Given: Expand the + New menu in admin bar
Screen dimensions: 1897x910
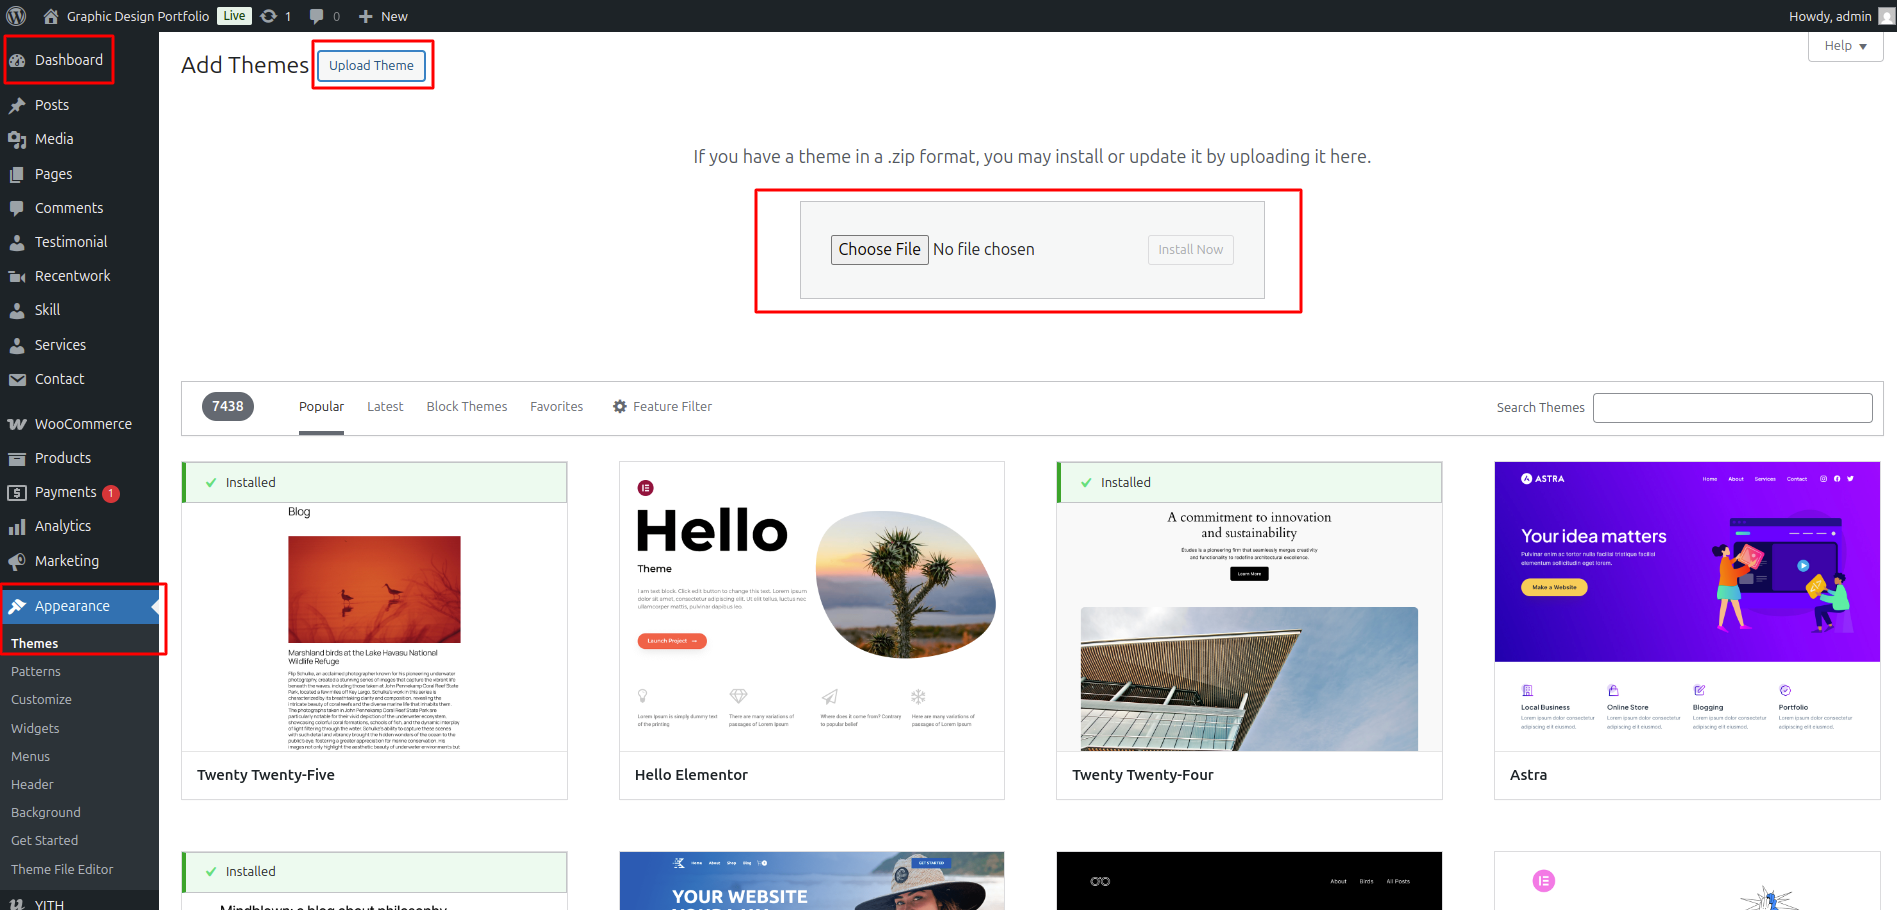Looking at the screenshot, I should 381,15.
